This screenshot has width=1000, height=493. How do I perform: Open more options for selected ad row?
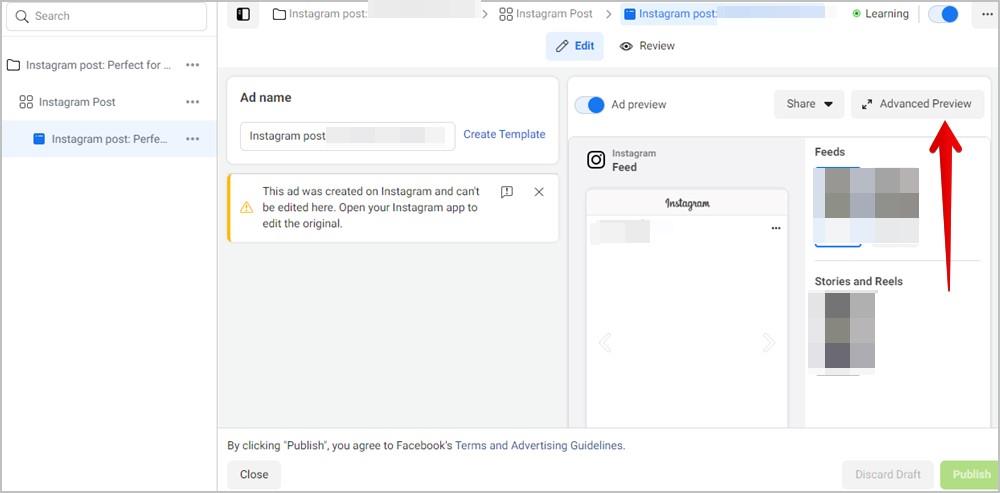[x=193, y=139]
